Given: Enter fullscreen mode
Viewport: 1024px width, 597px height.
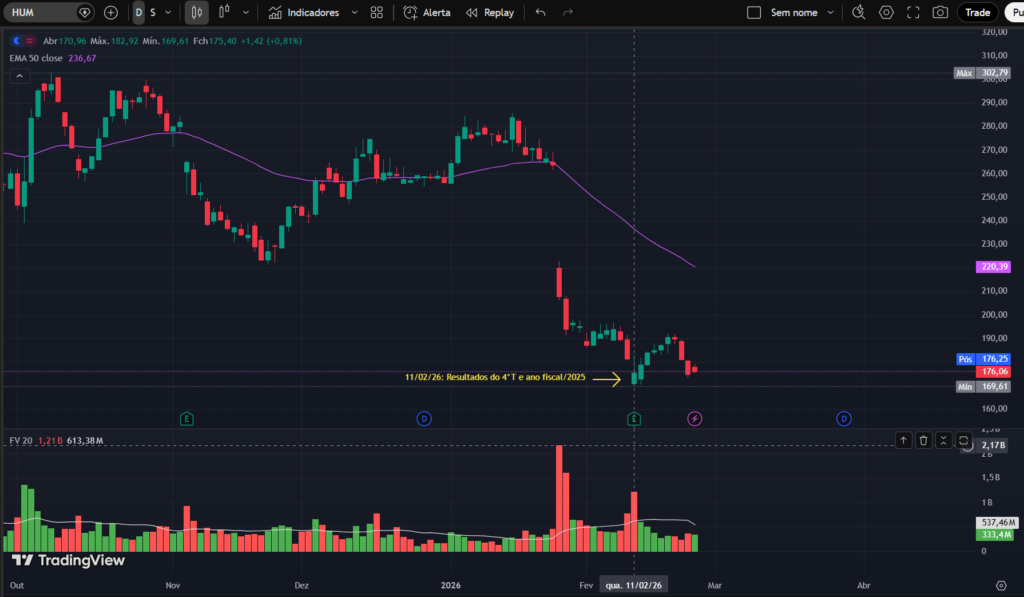Looking at the screenshot, I should [x=913, y=12].
